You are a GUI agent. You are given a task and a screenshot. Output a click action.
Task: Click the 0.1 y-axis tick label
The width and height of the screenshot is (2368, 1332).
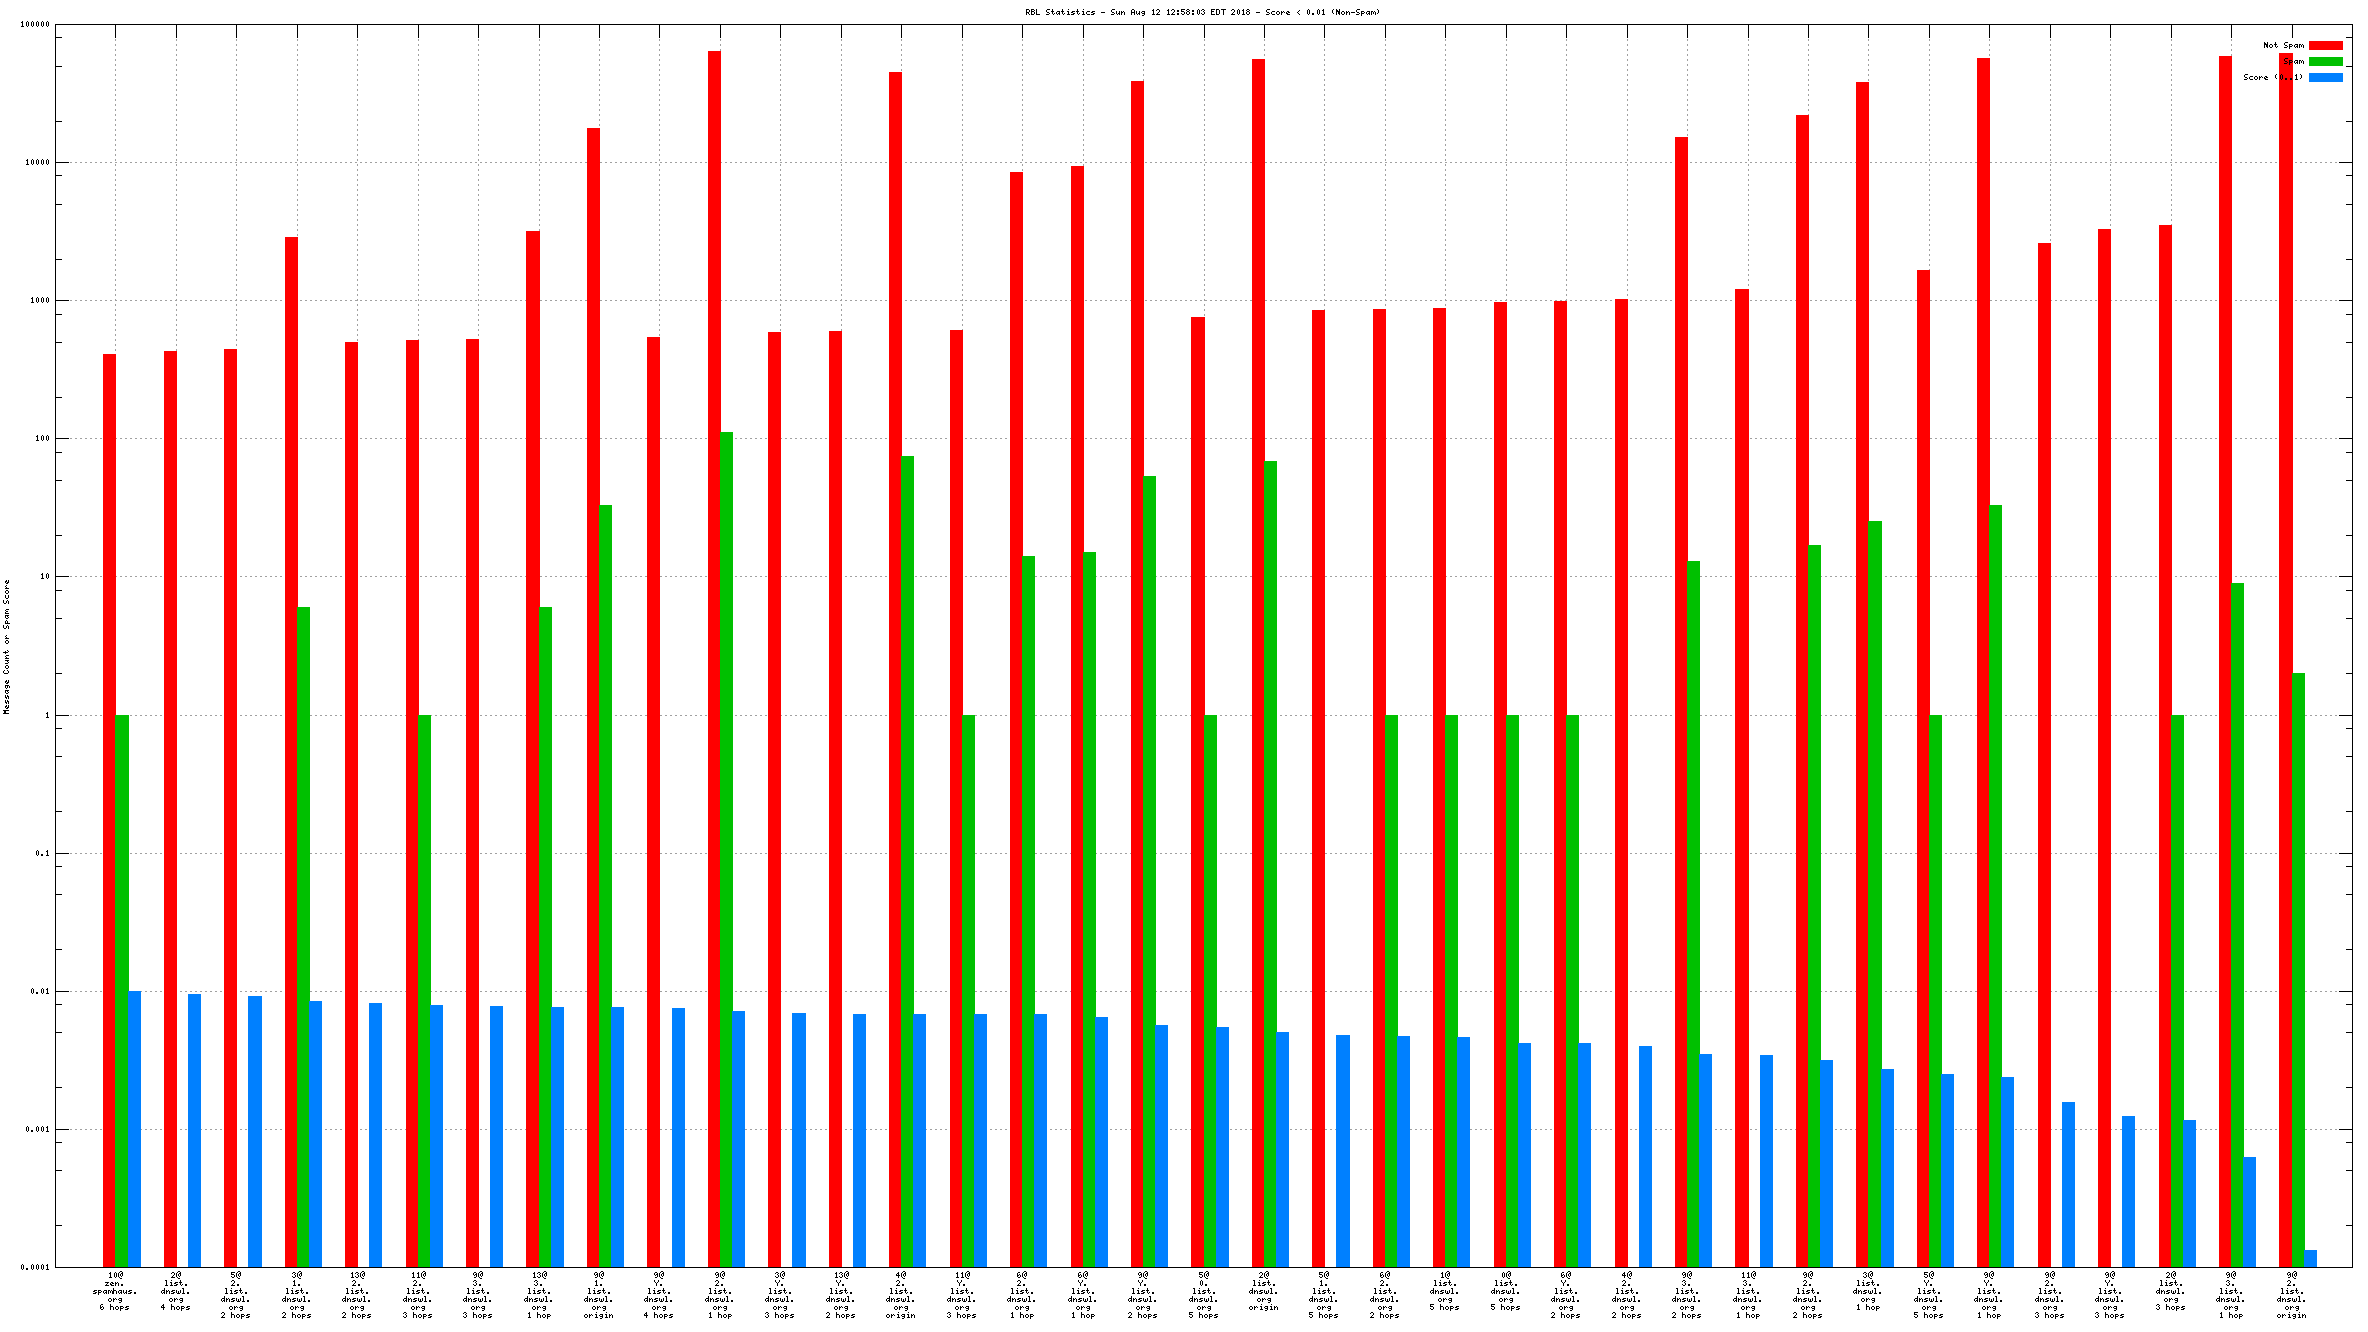pos(42,853)
